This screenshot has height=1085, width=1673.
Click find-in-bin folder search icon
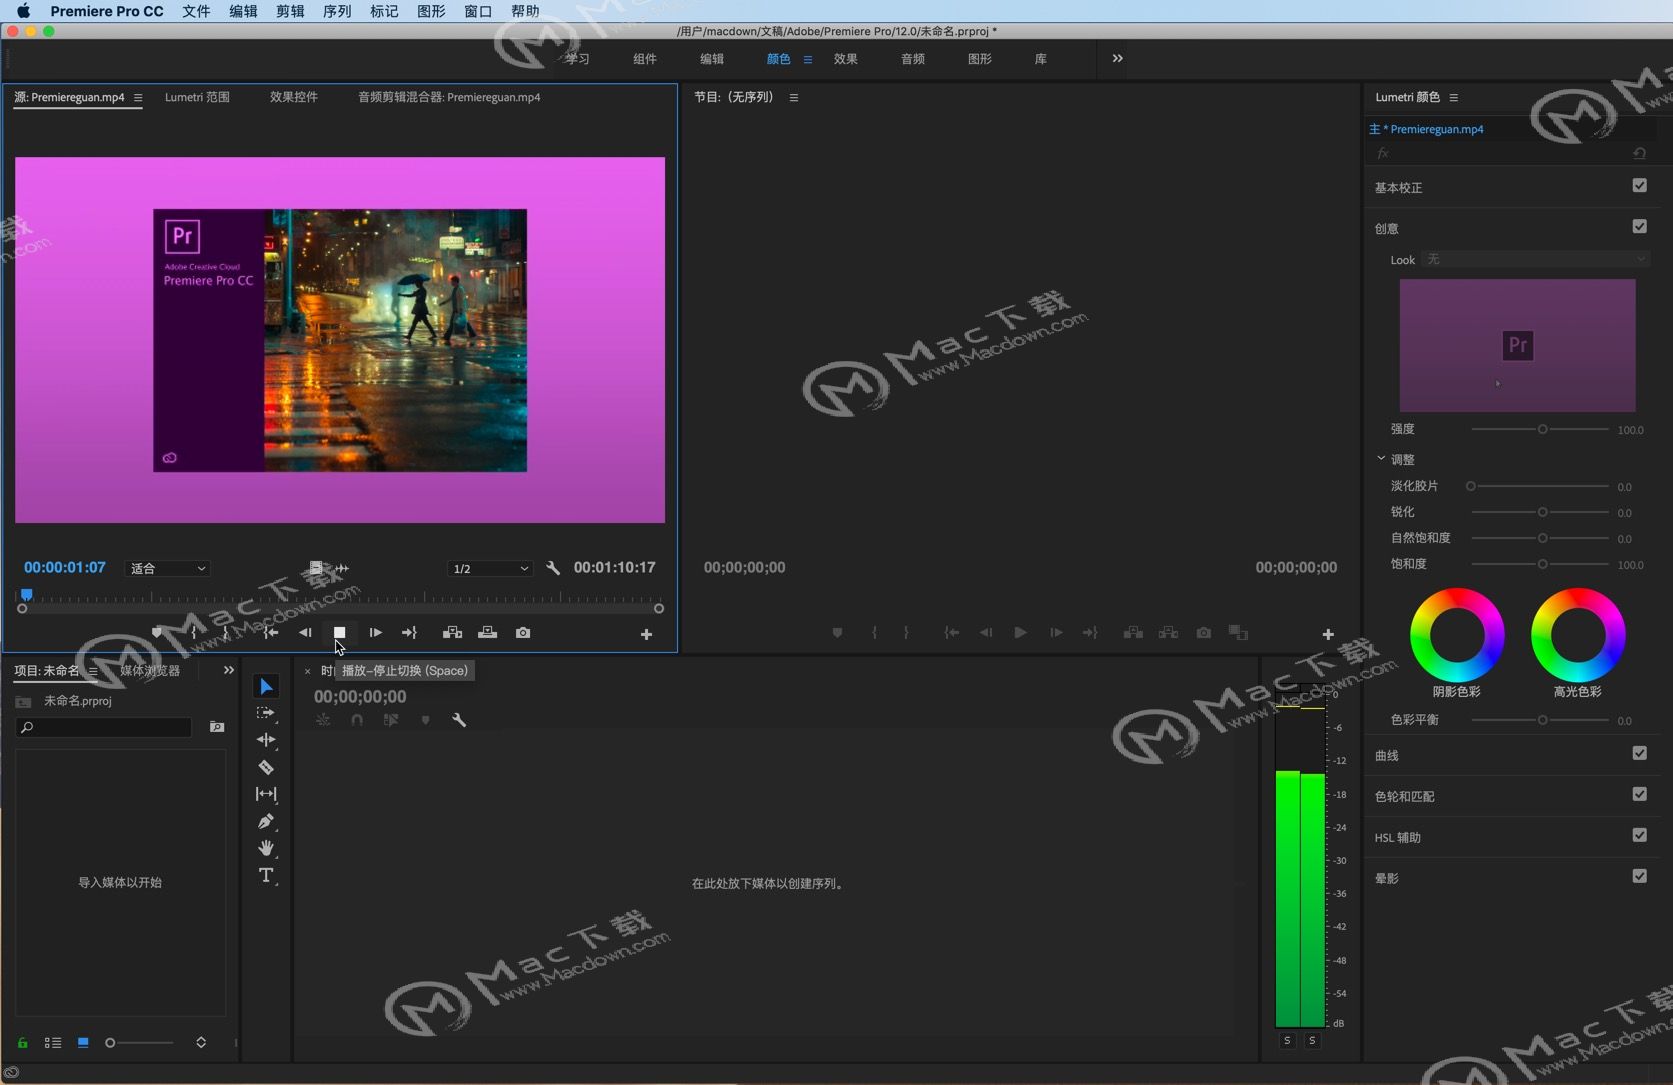tap(217, 727)
